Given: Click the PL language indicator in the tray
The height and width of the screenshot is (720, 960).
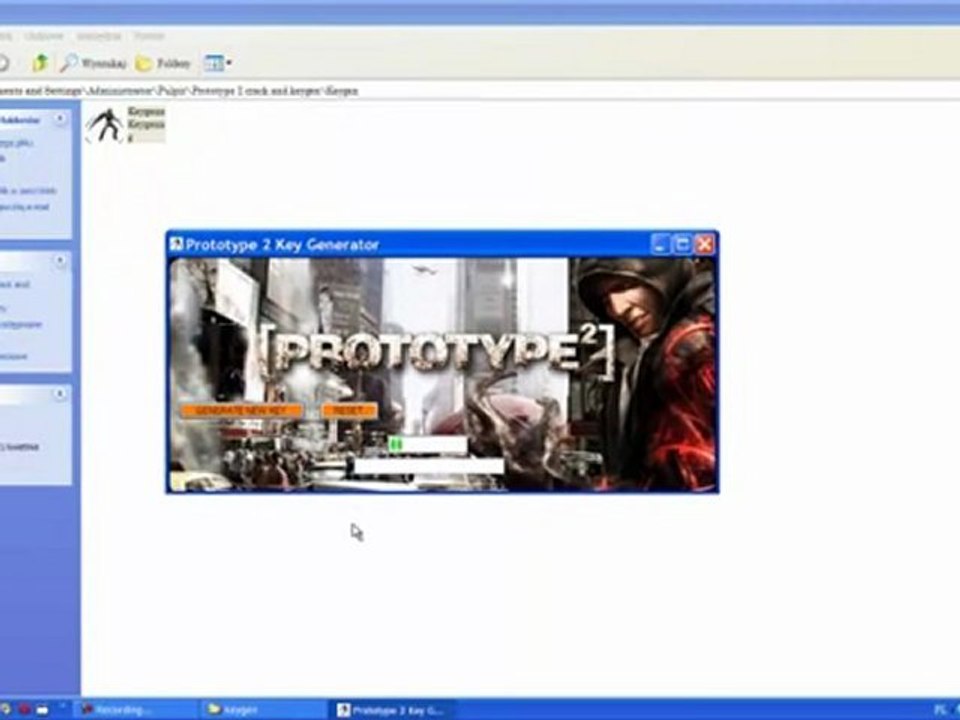Looking at the screenshot, I should click(x=940, y=710).
